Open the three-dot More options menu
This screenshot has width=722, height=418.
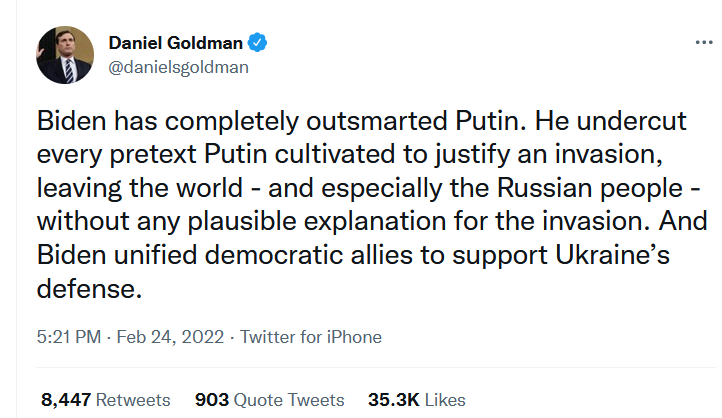(703, 45)
